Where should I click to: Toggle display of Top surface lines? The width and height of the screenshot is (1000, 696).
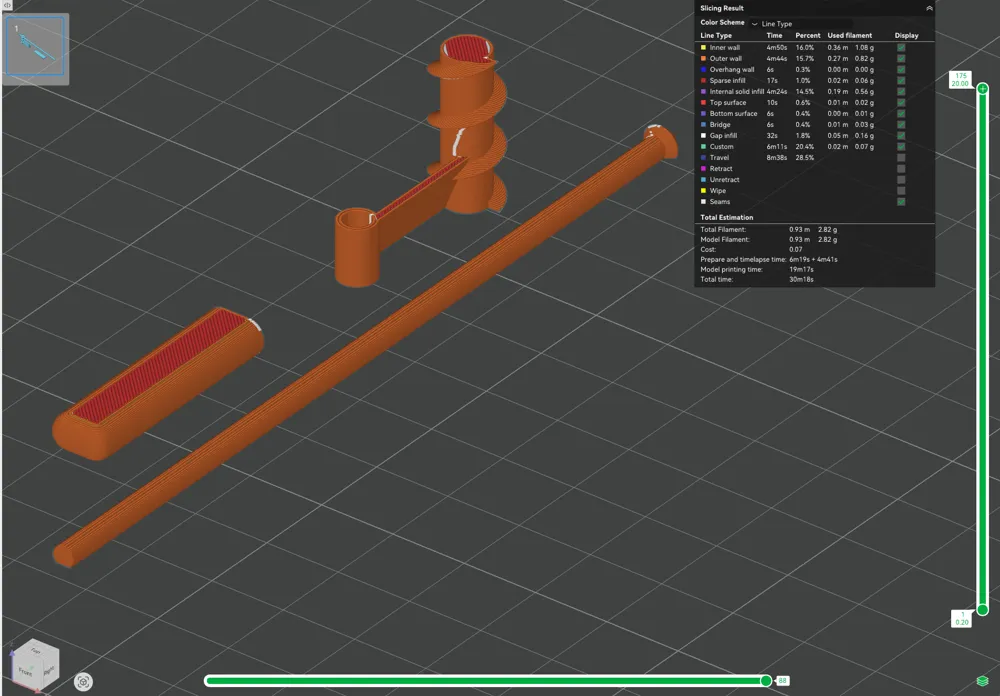click(901, 102)
